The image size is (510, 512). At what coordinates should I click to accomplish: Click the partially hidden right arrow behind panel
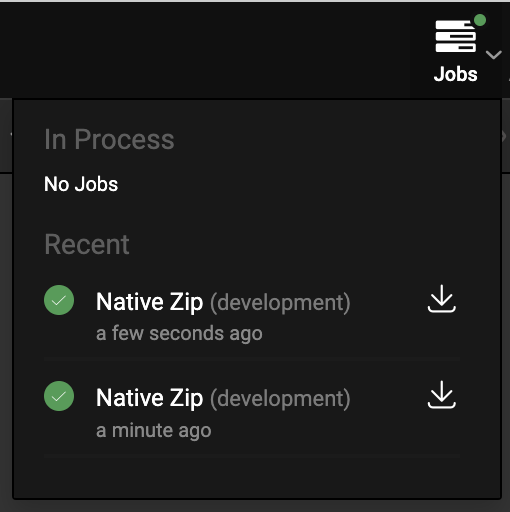[x=504, y=136]
